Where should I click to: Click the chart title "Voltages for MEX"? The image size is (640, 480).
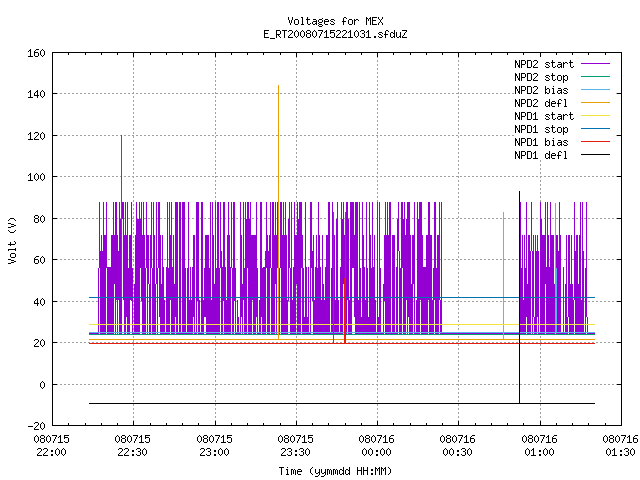(x=335, y=21)
